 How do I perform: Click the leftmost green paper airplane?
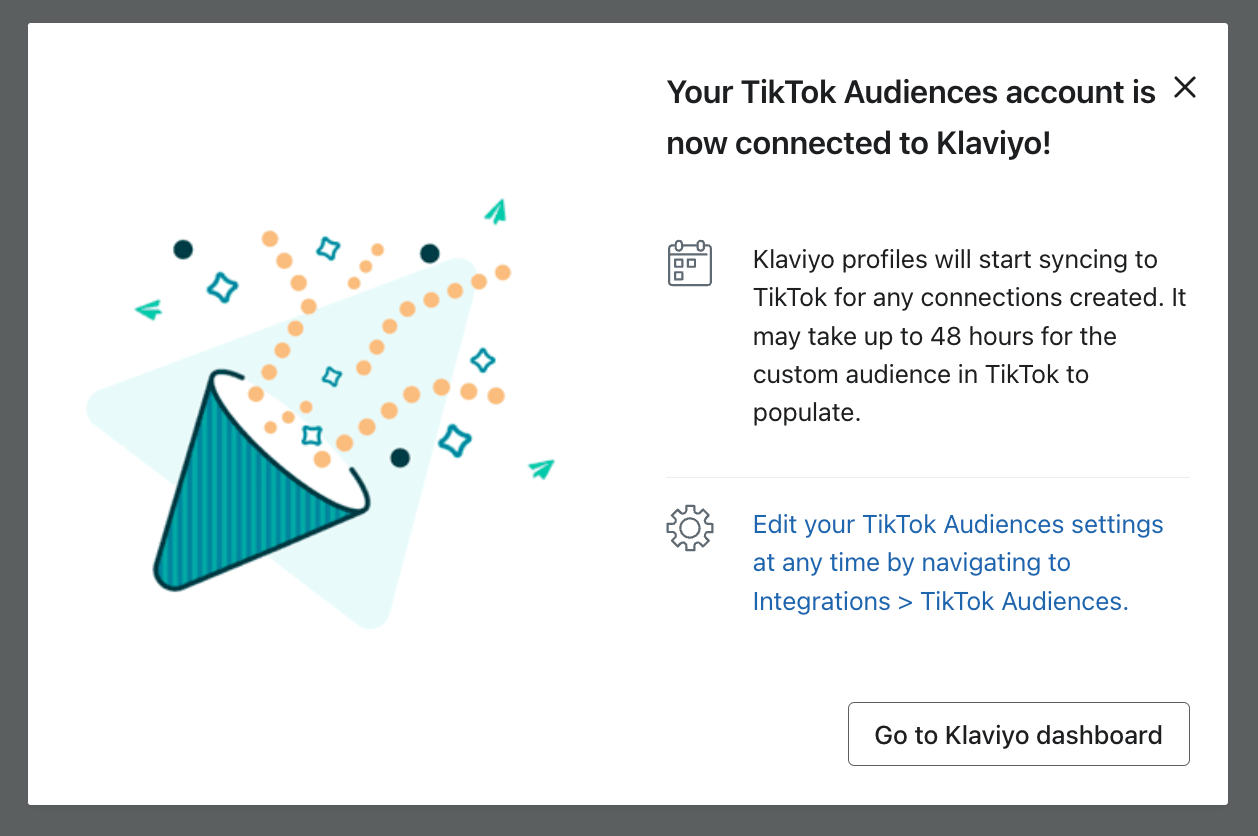pos(149,310)
